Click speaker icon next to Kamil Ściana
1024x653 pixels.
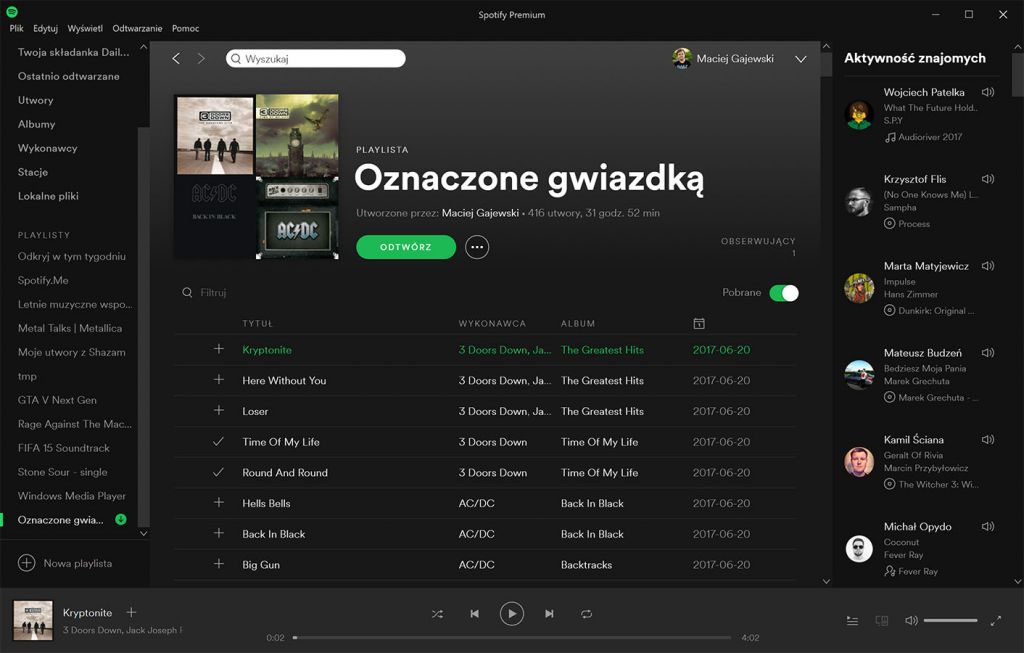tap(988, 439)
